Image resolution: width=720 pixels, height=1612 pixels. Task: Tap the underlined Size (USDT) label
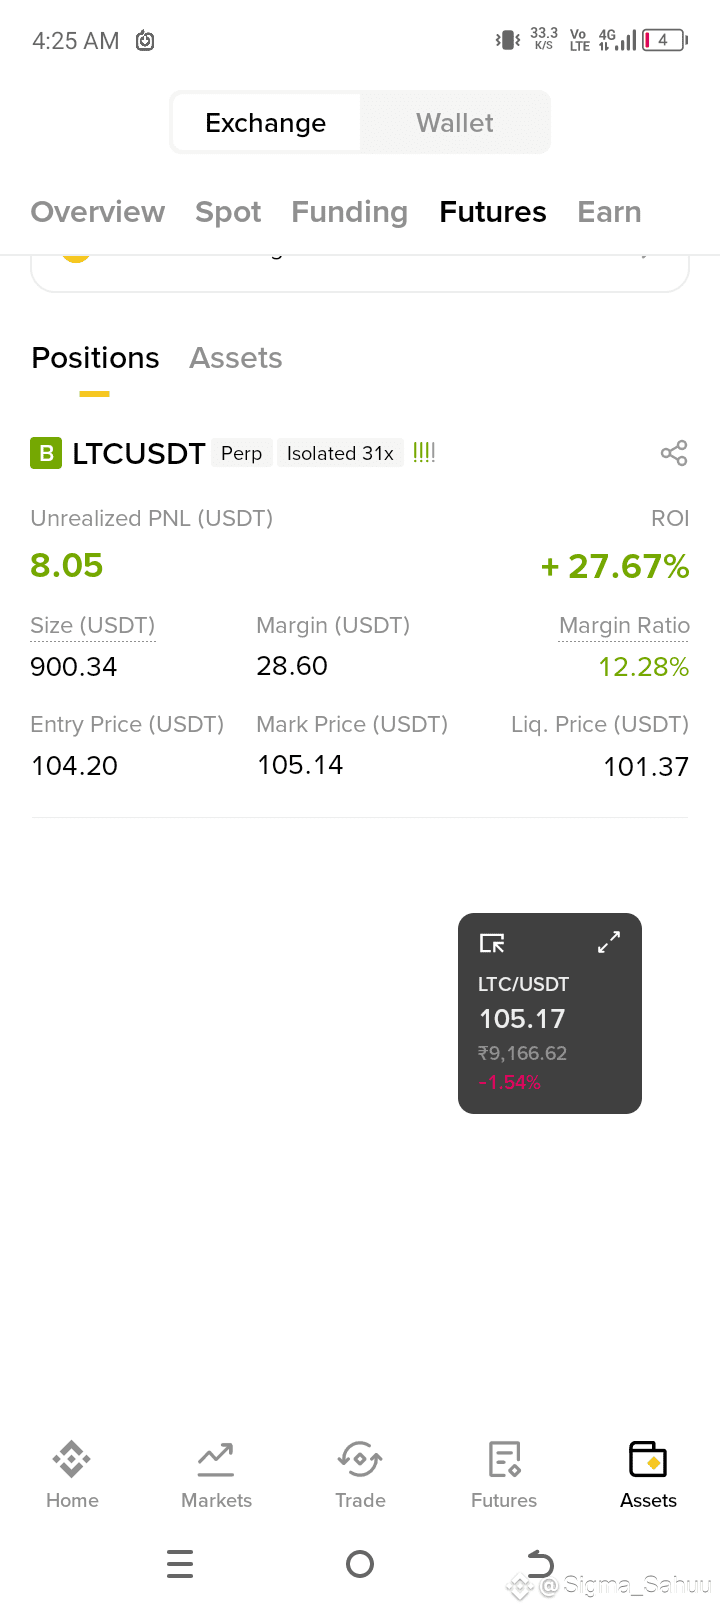pos(93,626)
